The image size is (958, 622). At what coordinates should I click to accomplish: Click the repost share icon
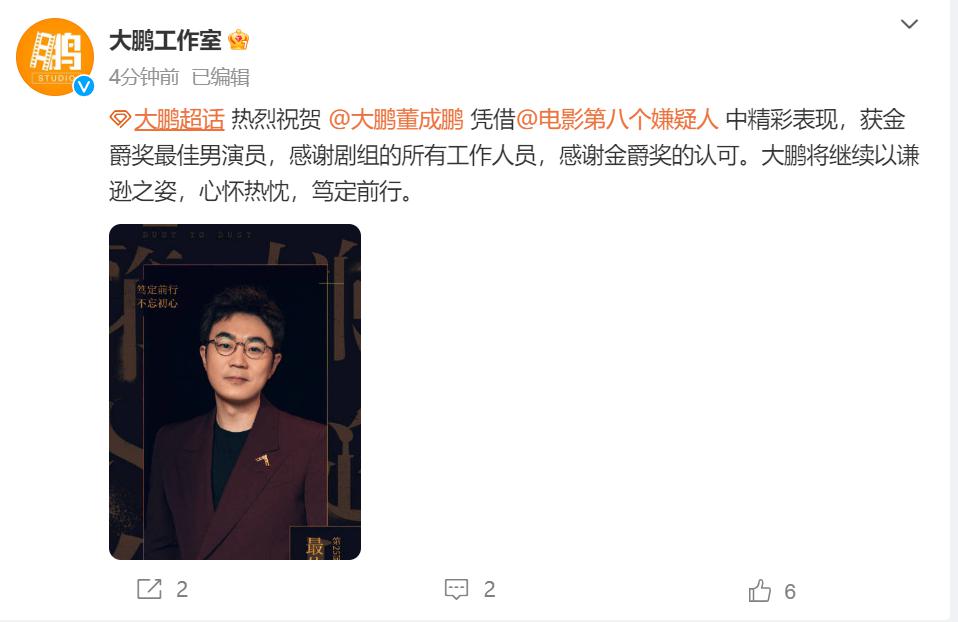pyautogui.click(x=149, y=589)
